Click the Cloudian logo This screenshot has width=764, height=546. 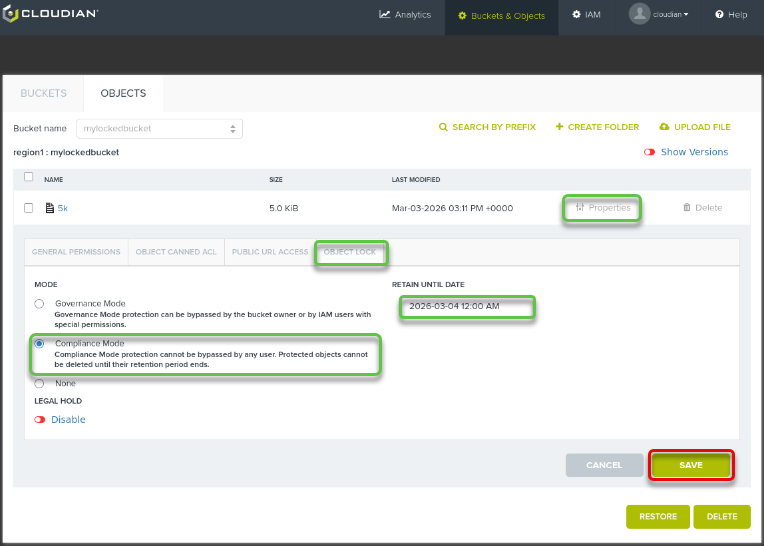pyautogui.click(x=50, y=14)
